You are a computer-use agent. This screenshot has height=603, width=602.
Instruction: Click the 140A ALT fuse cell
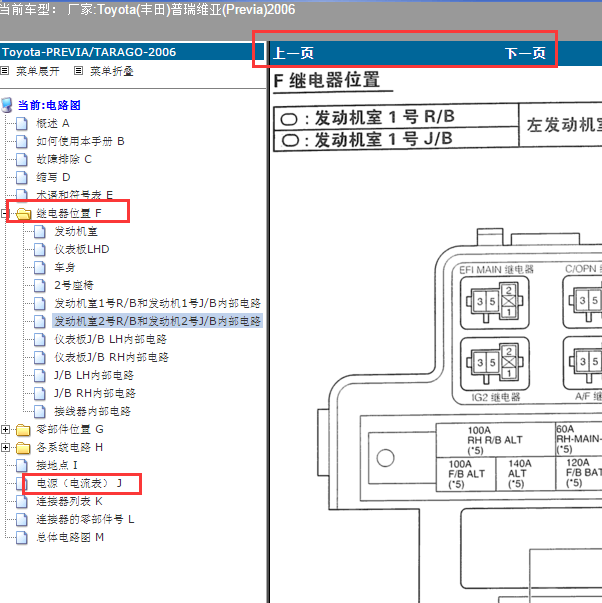point(525,474)
